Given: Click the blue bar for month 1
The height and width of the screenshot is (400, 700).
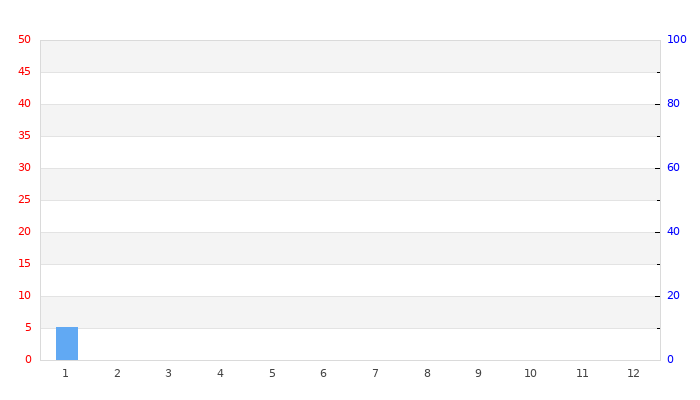Looking at the screenshot, I should 66,343.
